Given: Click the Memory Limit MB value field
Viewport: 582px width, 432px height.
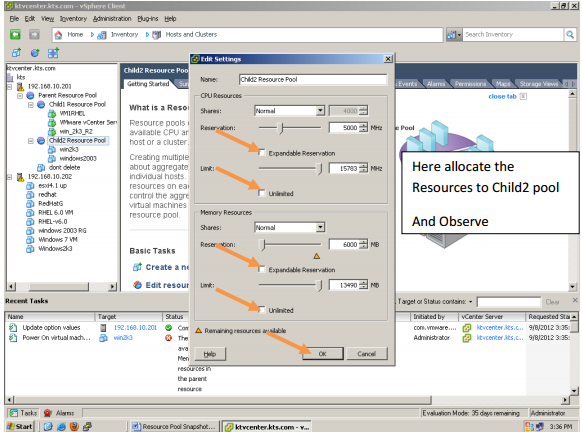Looking at the screenshot, I should coord(344,285).
